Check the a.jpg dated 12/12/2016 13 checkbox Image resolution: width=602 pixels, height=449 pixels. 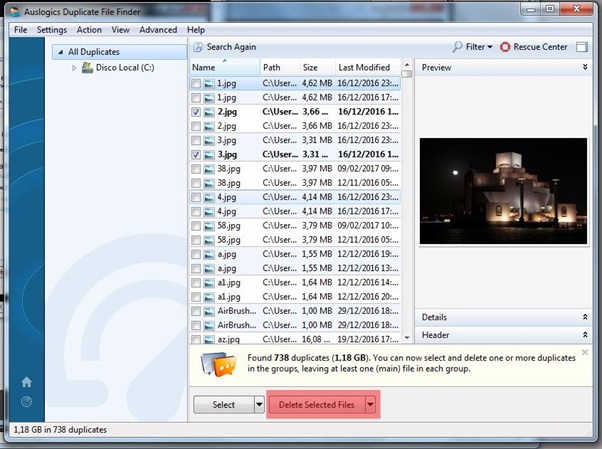[196, 268]
